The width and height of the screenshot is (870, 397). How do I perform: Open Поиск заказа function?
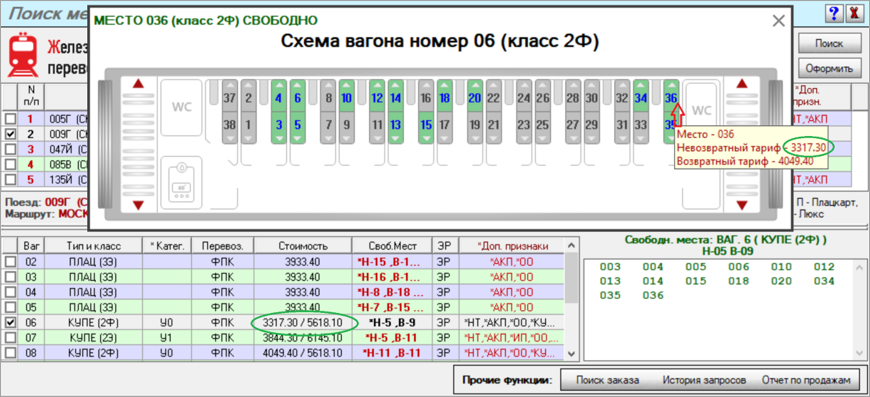click(x=608, y=380)
